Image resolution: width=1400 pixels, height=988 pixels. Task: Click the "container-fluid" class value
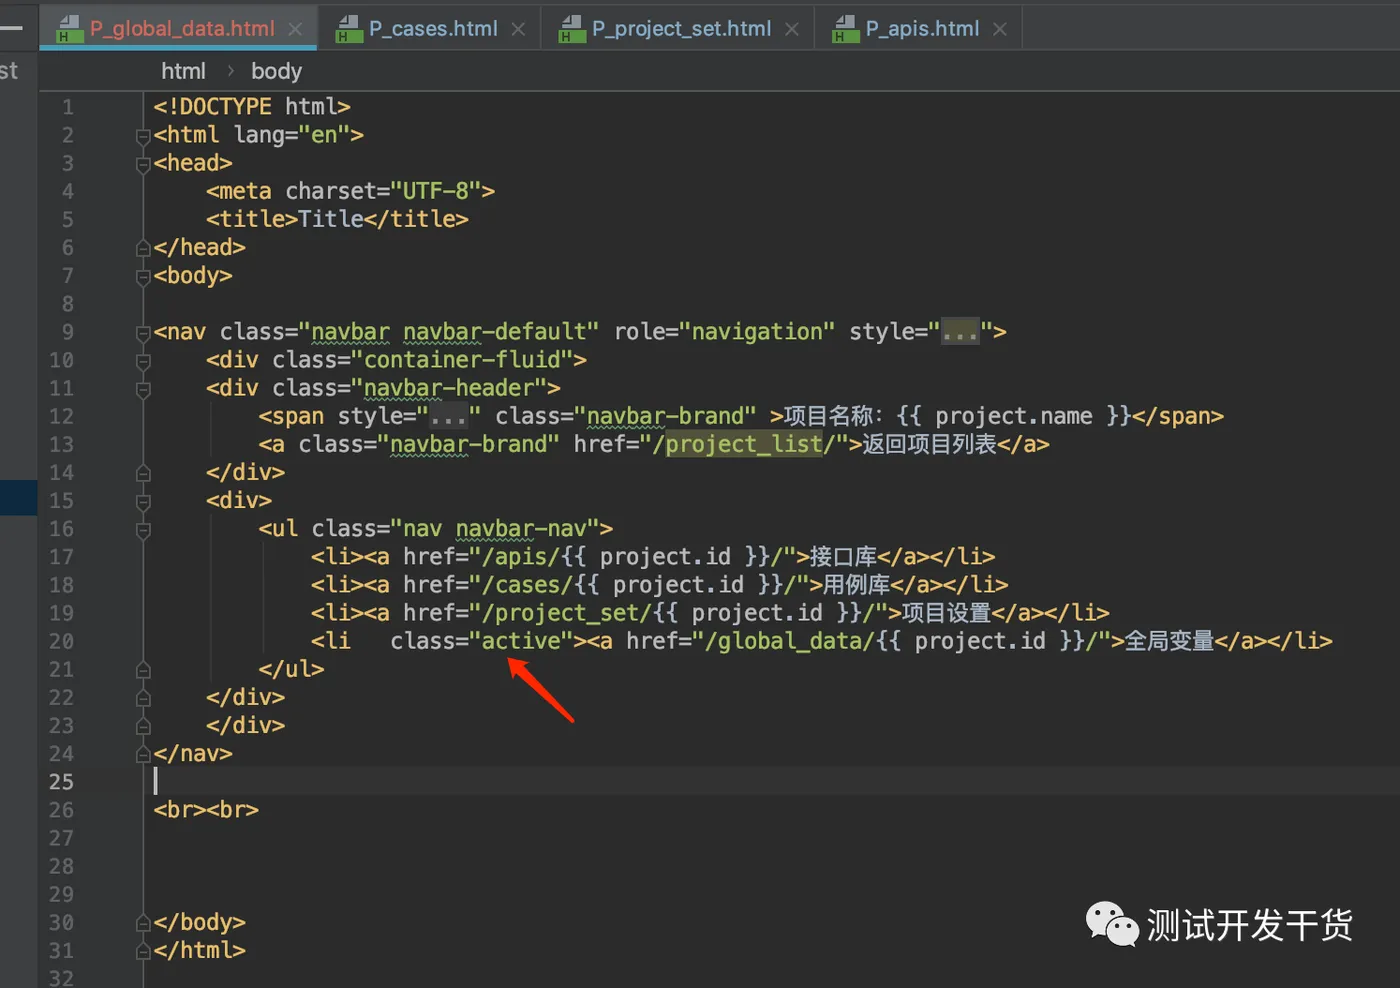click(462, 360)
